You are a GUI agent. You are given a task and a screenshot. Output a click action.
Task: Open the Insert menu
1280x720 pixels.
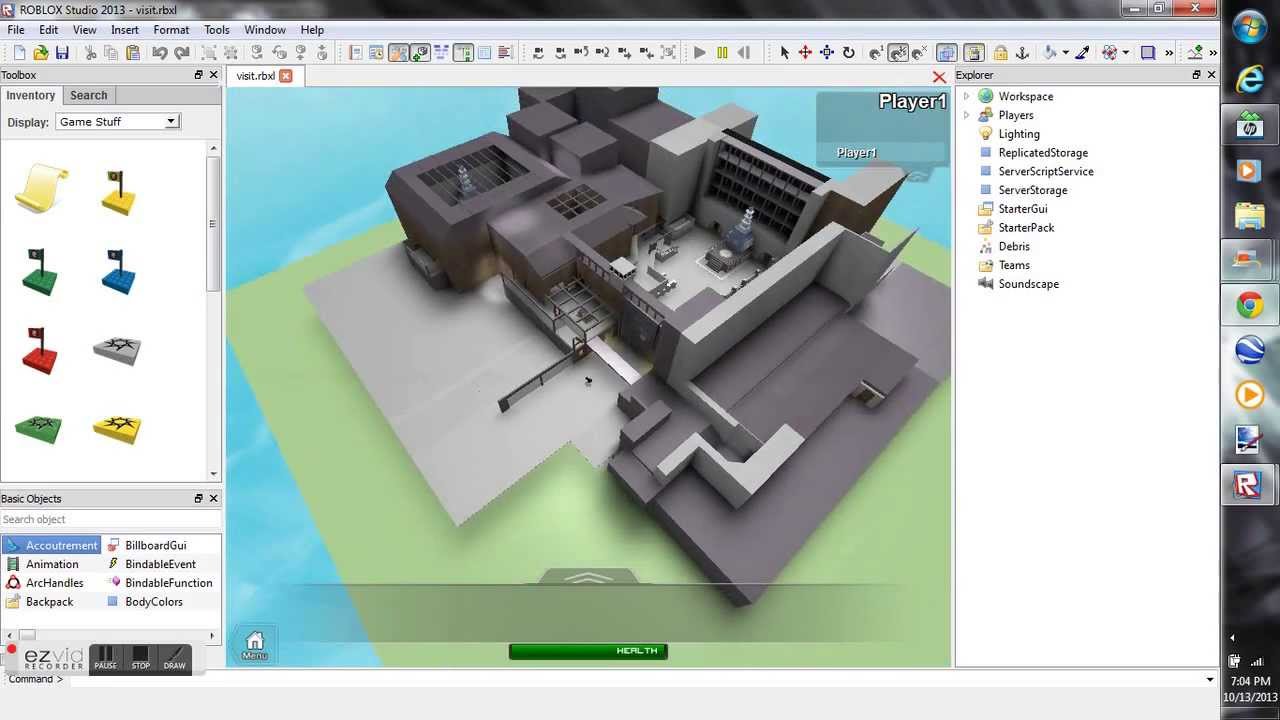(125, 30)
